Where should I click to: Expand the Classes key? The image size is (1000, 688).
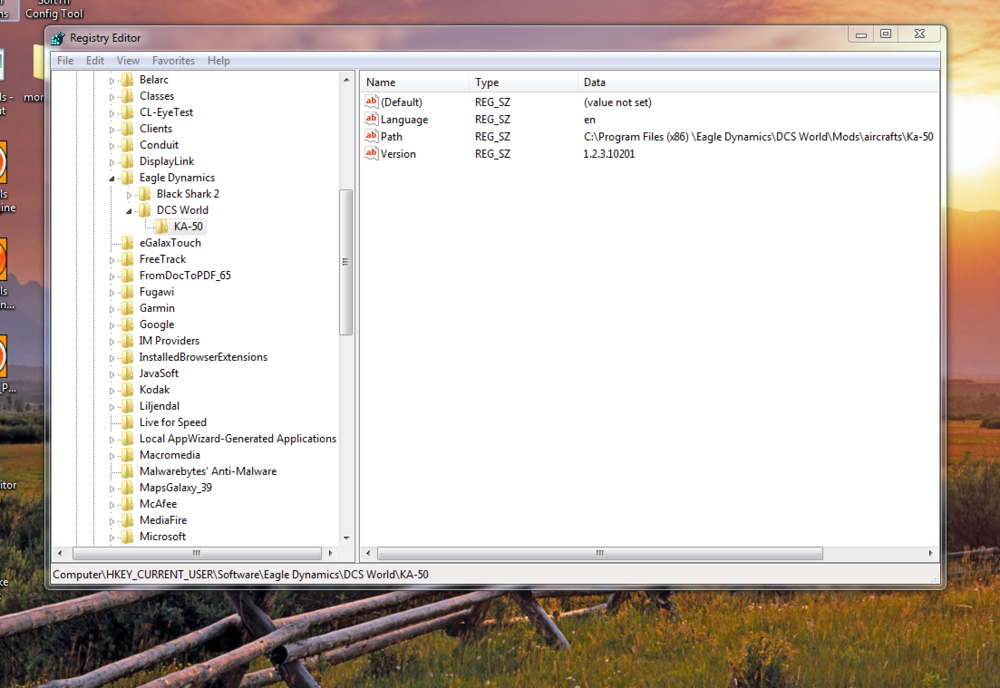tap(112, 97)
